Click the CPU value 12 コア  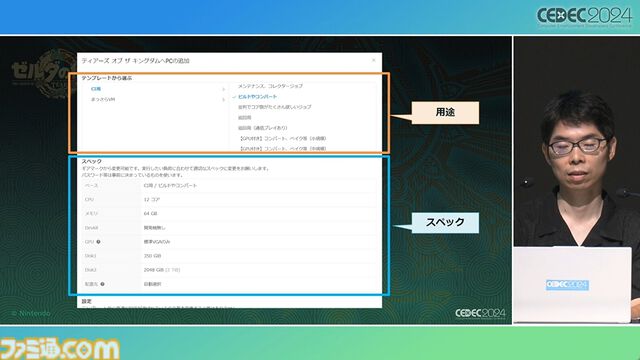coord(151,200)
